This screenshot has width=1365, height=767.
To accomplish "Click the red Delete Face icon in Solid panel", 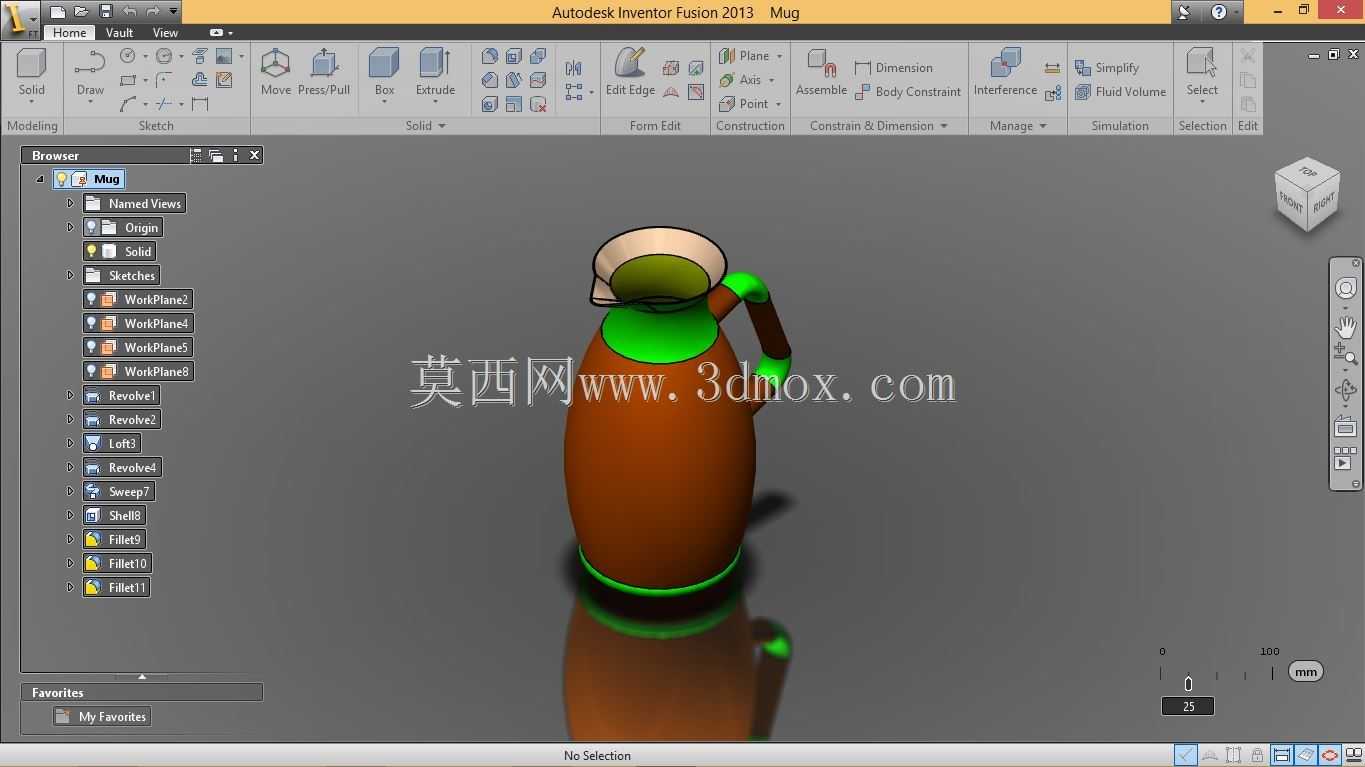I will [x=538, y=104].
